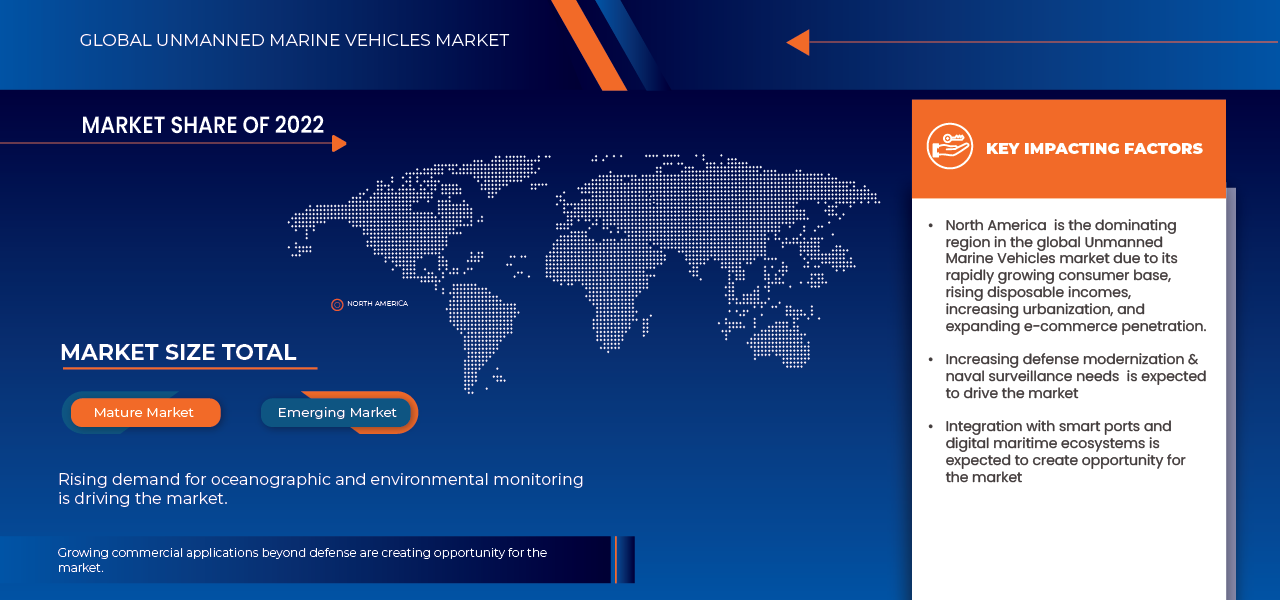The height and width of the screenshot is (600, 1280).
Task: Expand the bottom opportunity banner
Action: click(330, 559)
